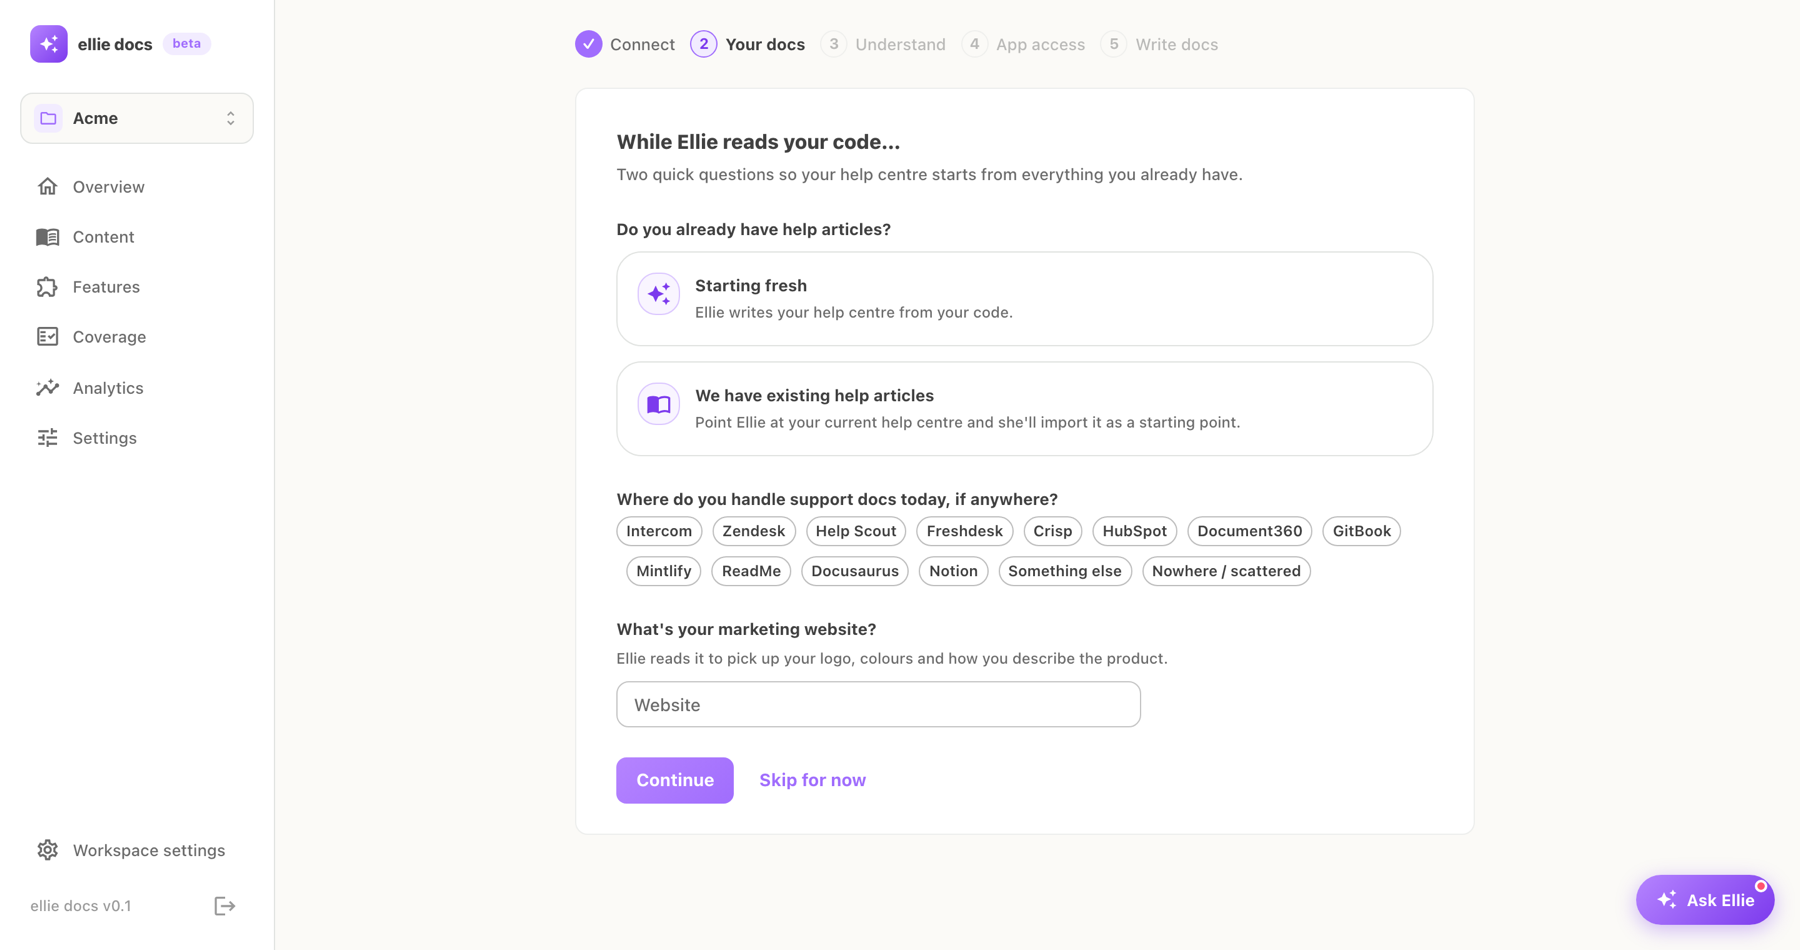Image resolution: width=1800 pixels, height=950 pixels.
Task: Click the Continue button
Action: coord(675,780)
